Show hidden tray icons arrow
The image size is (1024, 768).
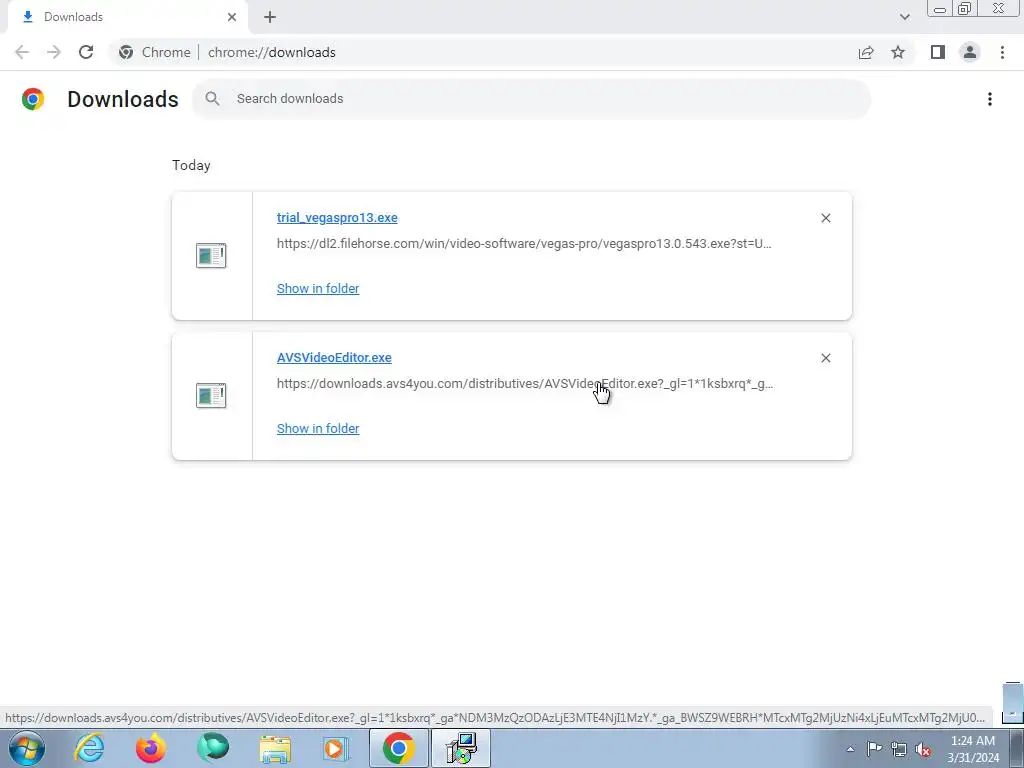850,749
